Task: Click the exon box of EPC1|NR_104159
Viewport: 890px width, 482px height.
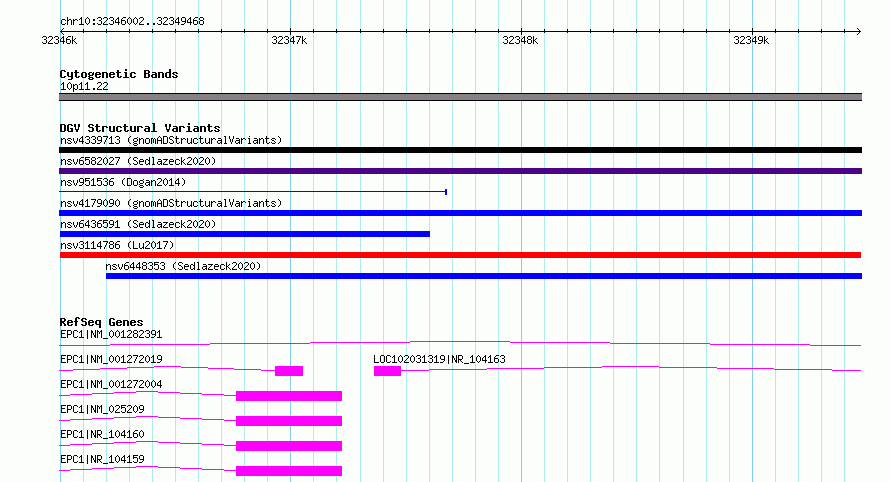Action: 289,471
